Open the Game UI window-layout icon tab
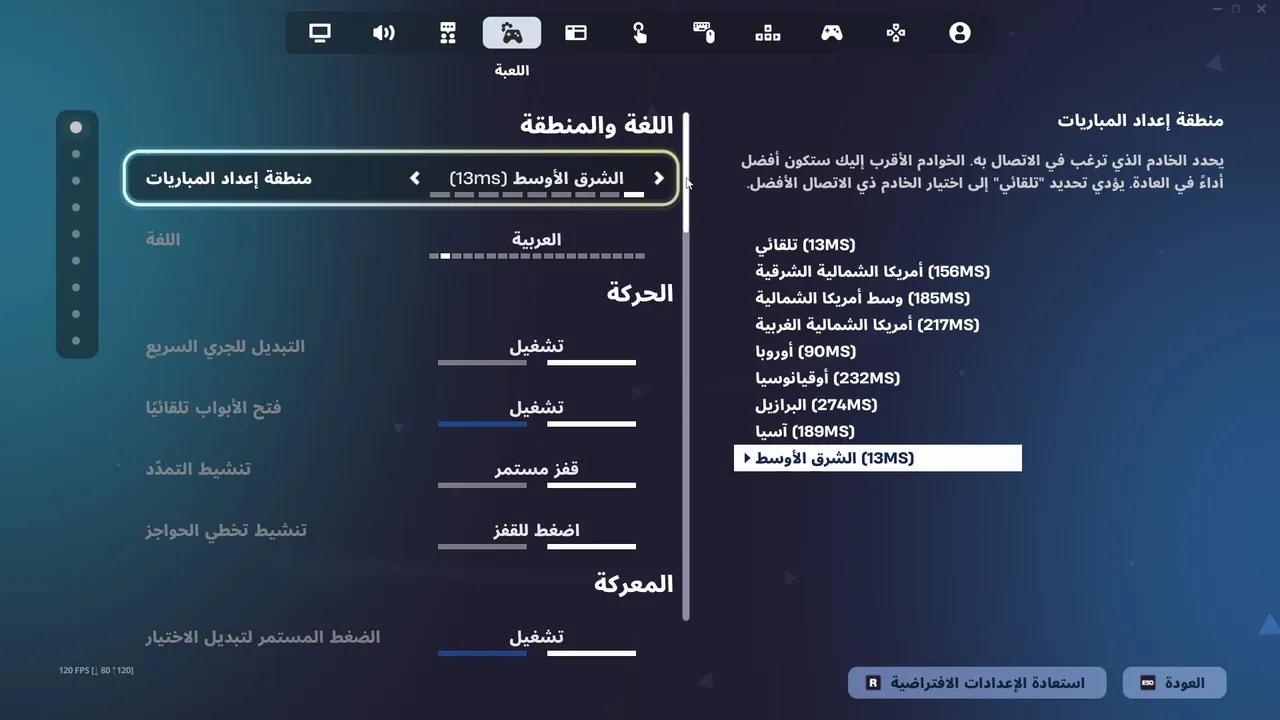 click(x=576, y=33)
